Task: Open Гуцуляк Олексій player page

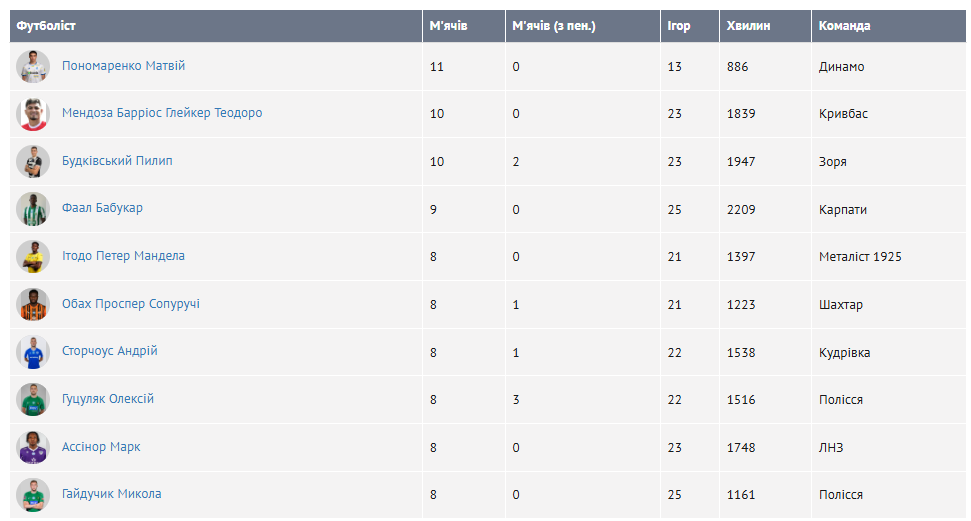Action: [108, 399]
